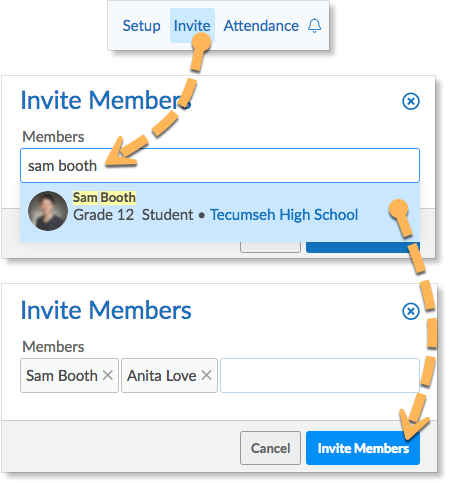449x483 pixels.
Task: Select the Grade 12 Student suggestion row
Action: point(220,212)
